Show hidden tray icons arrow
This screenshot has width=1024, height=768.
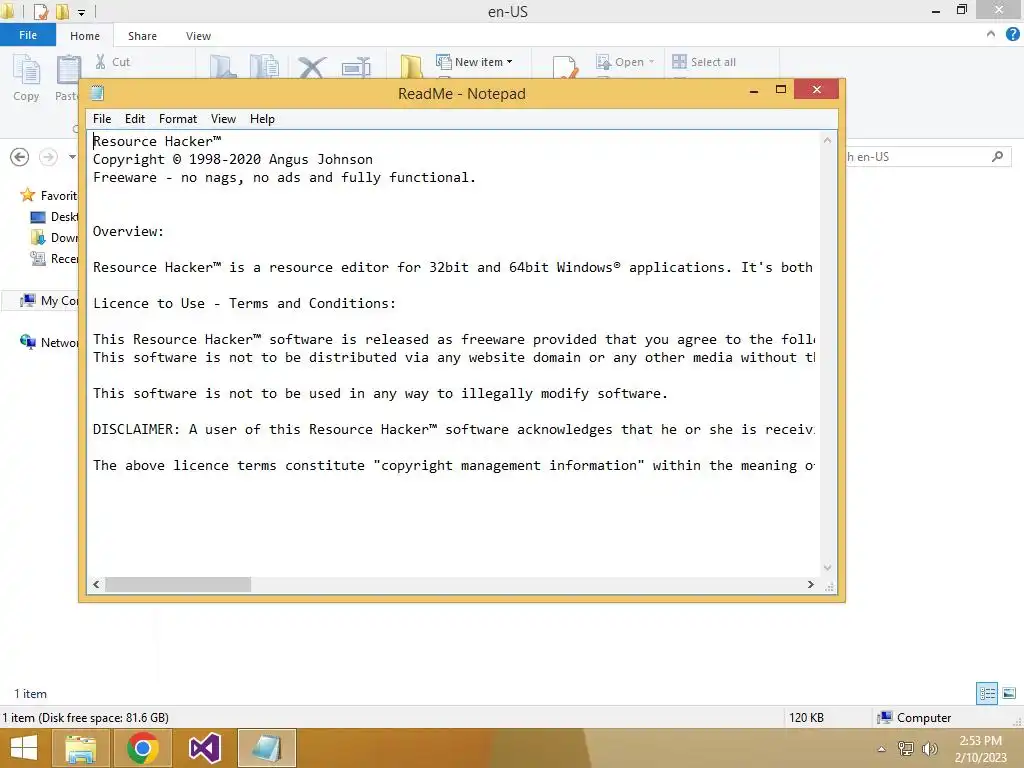881,749
